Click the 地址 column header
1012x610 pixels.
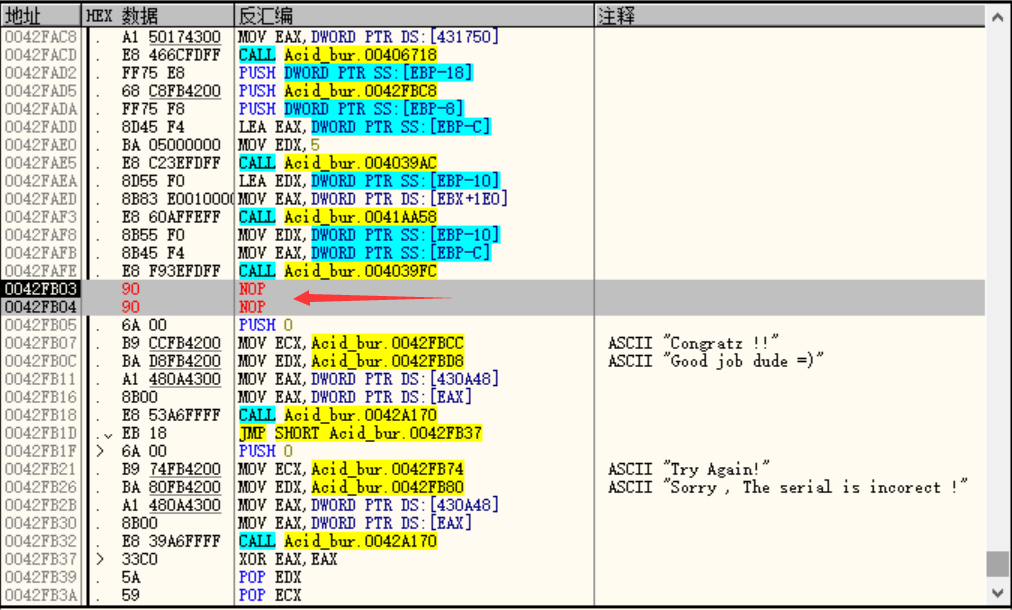[x=41, y=15]
